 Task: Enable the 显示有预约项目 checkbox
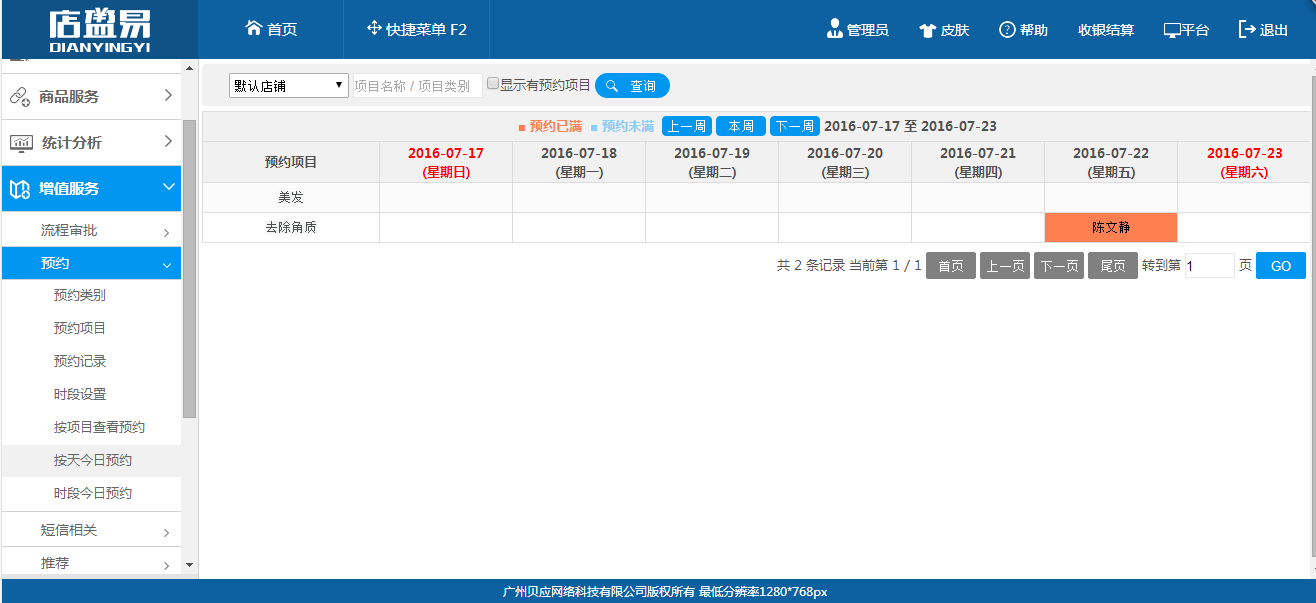493,84
